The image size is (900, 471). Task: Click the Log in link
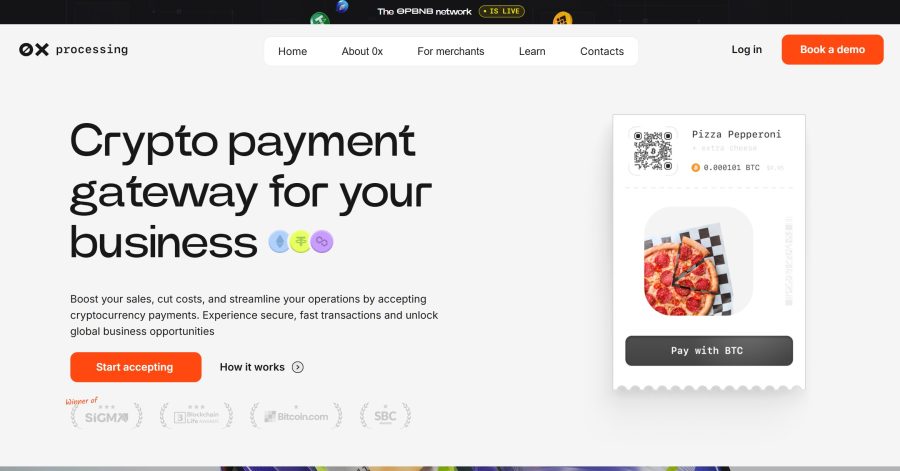click(x=747, y=49)
